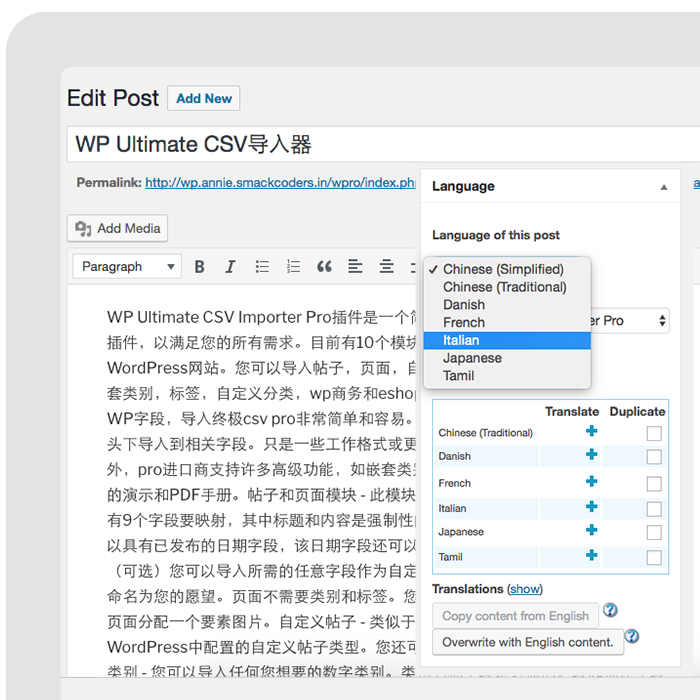Click the post title field
The height and width of the screenshot is (700, 700).
click(x=384, y=144)
